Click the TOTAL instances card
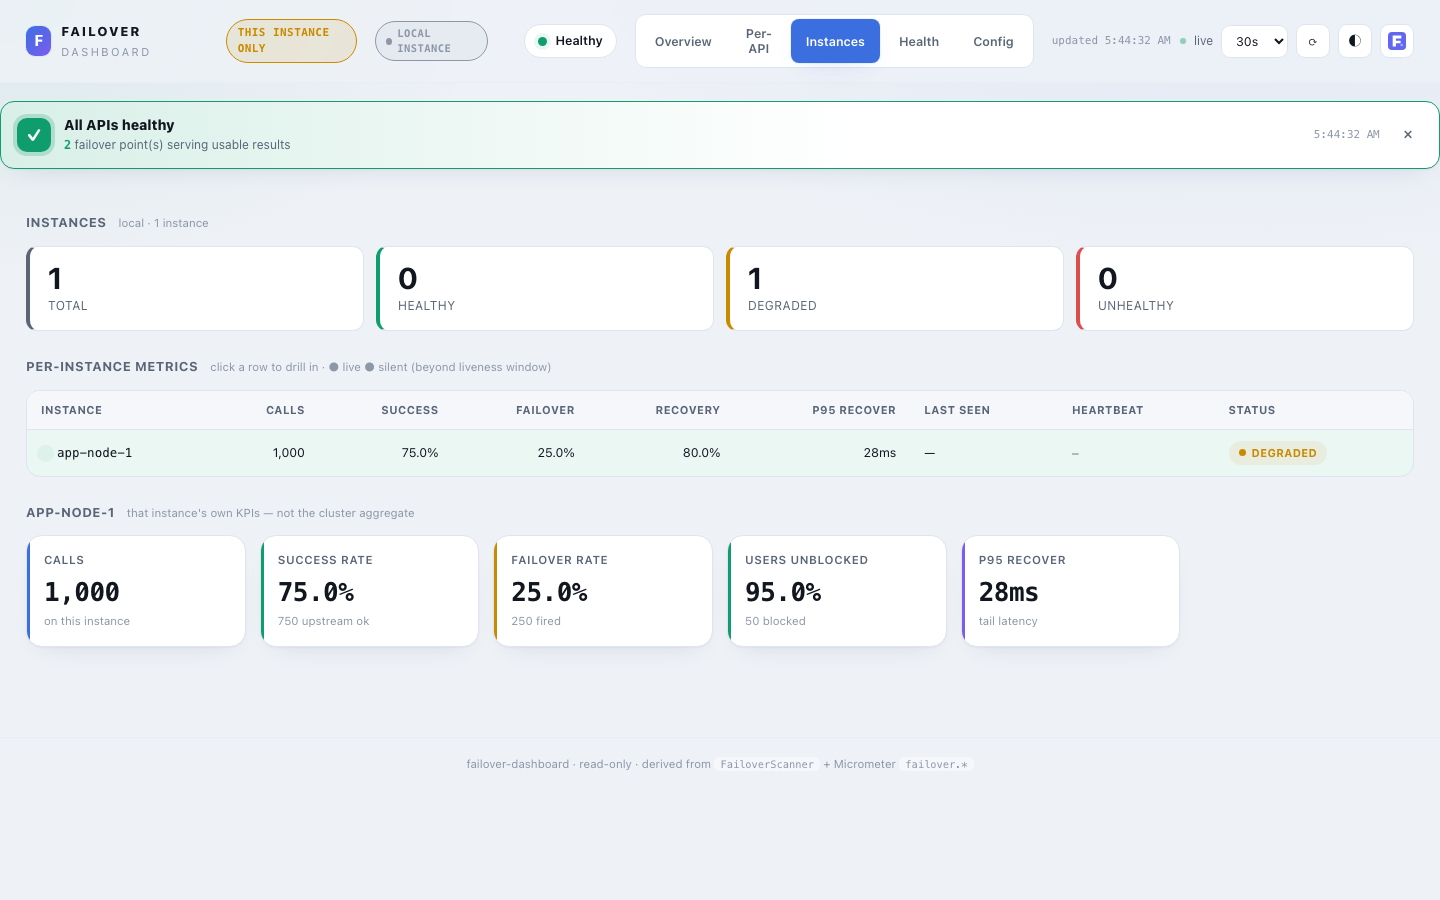The width and height of the screenshot is (1440, 900). (x=195, y=288)
